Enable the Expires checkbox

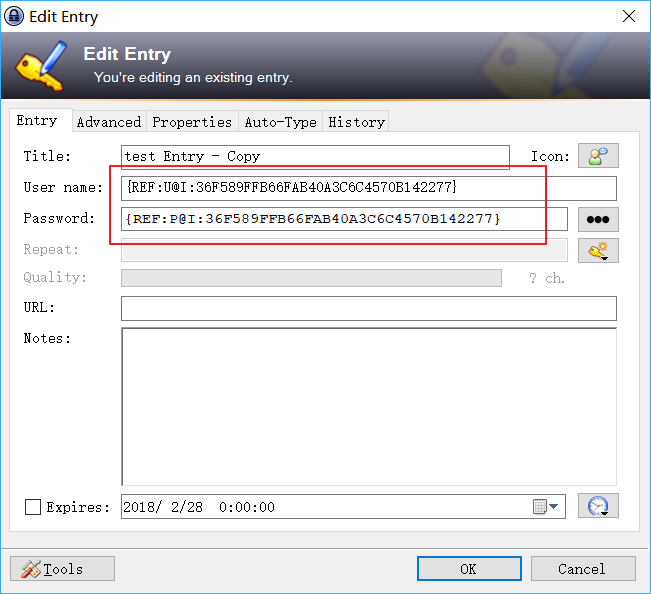[x=33, y=507]
